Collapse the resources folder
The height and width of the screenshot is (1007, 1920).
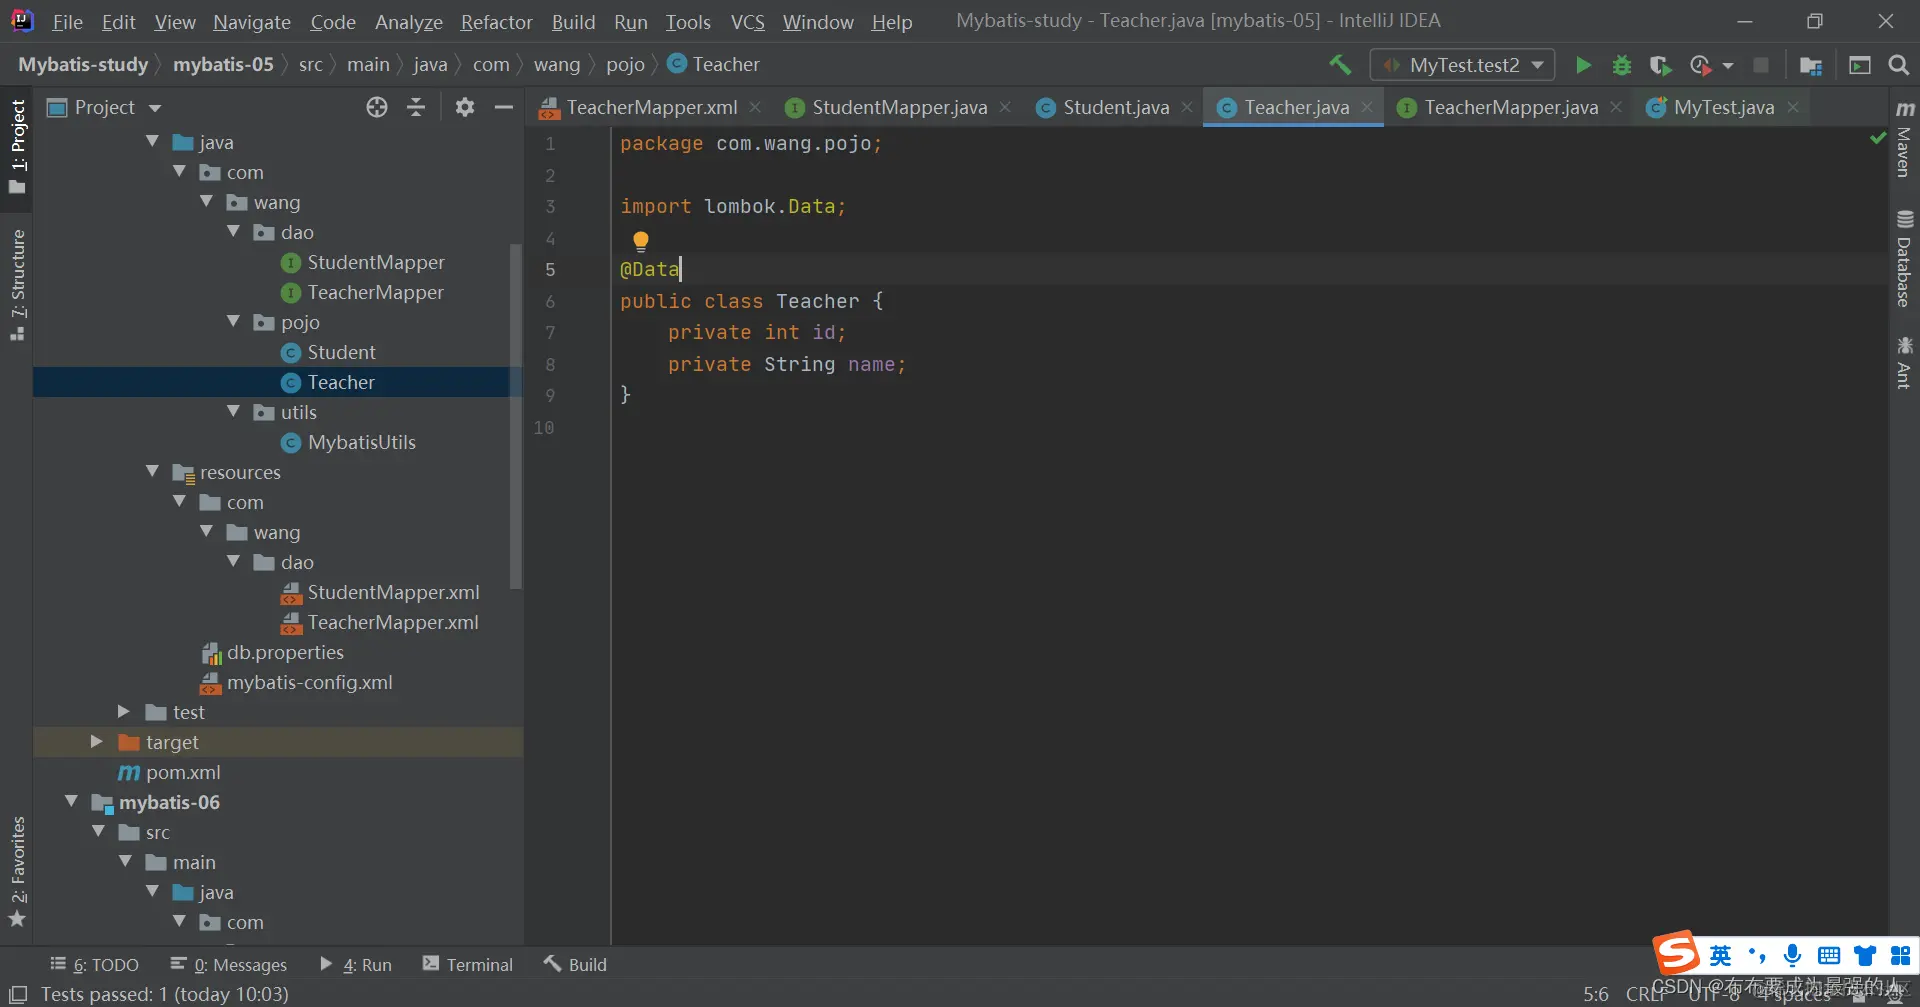click(153, 472)
